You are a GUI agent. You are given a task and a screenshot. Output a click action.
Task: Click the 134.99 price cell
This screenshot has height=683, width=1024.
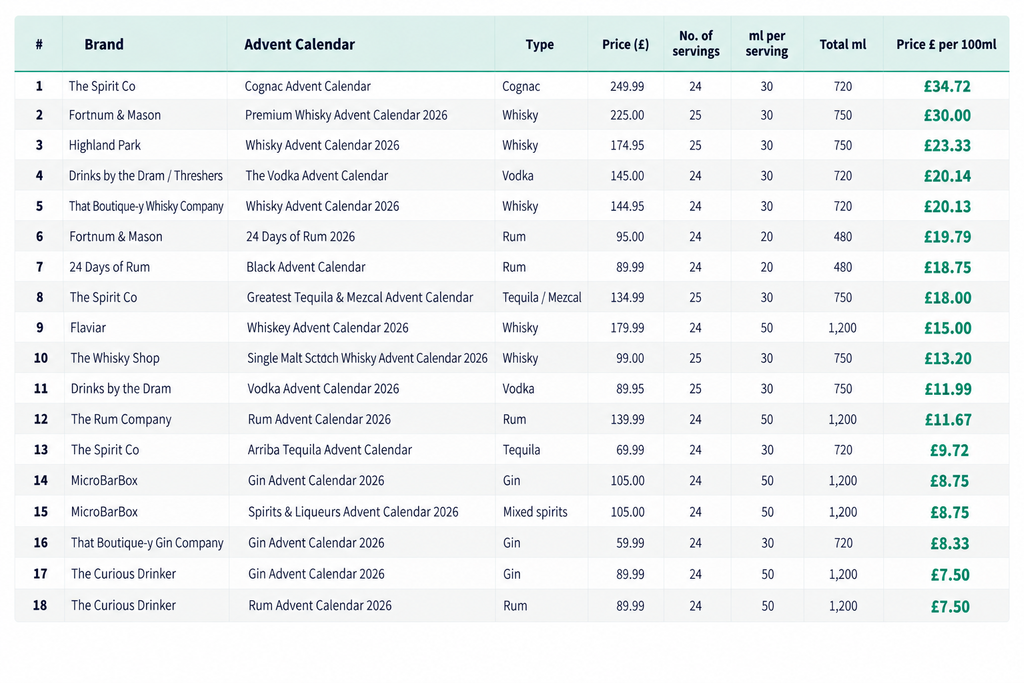coord(627,297)
